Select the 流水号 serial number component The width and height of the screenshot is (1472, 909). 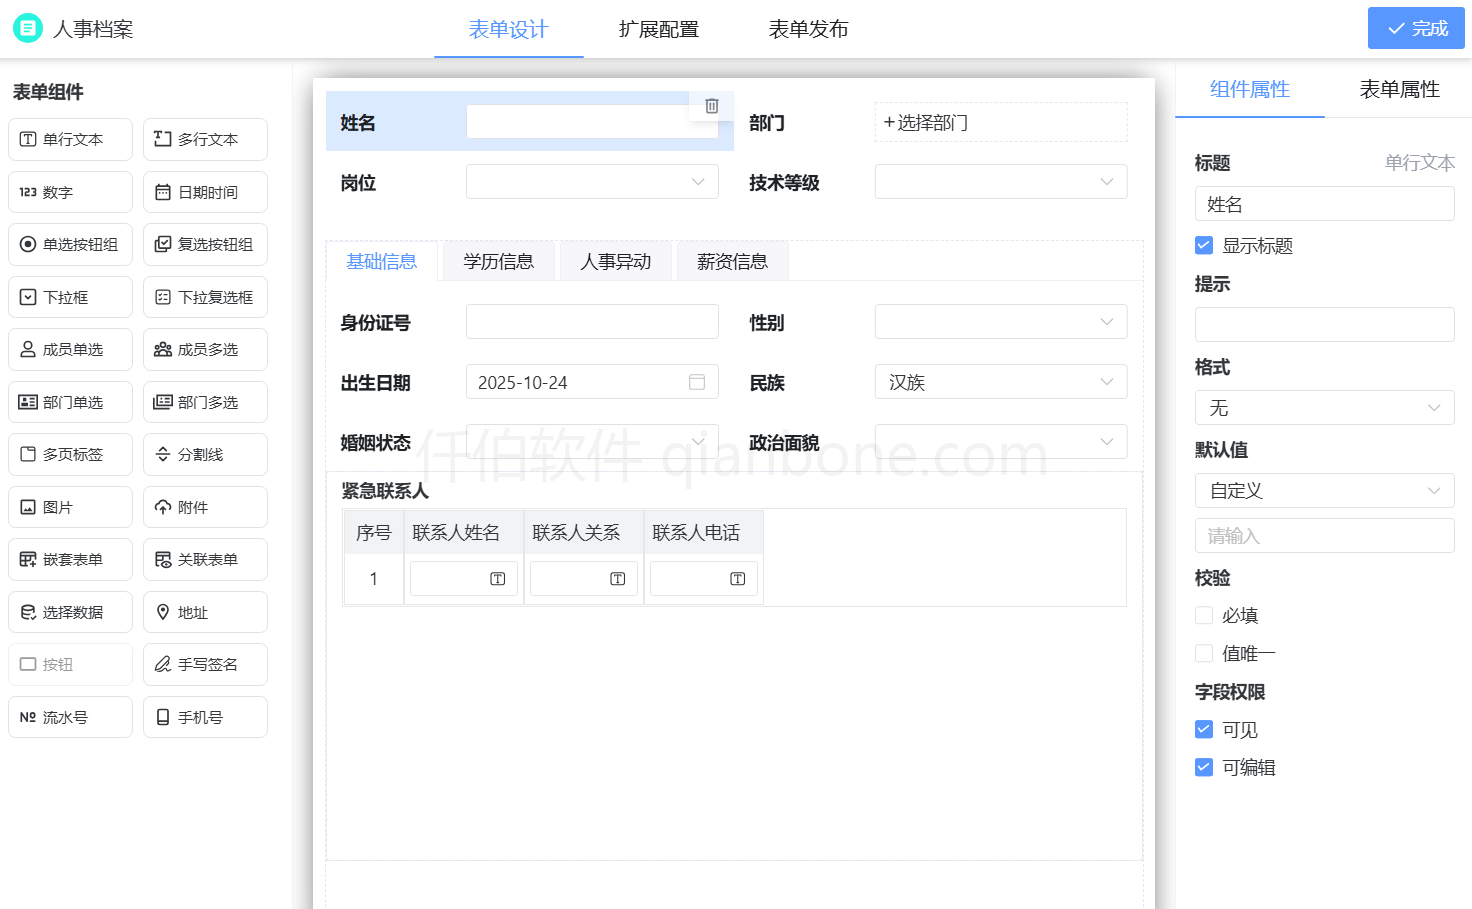tap(70, 716)
